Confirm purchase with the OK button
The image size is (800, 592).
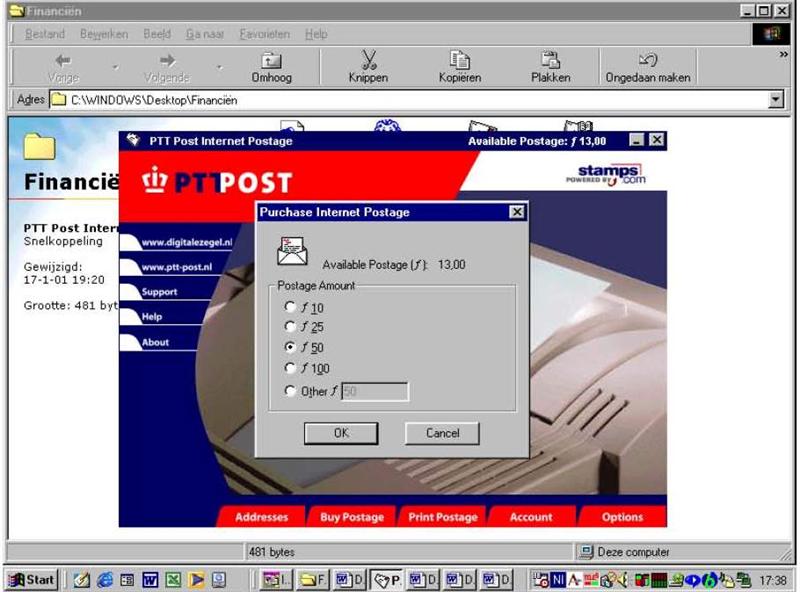341,433
